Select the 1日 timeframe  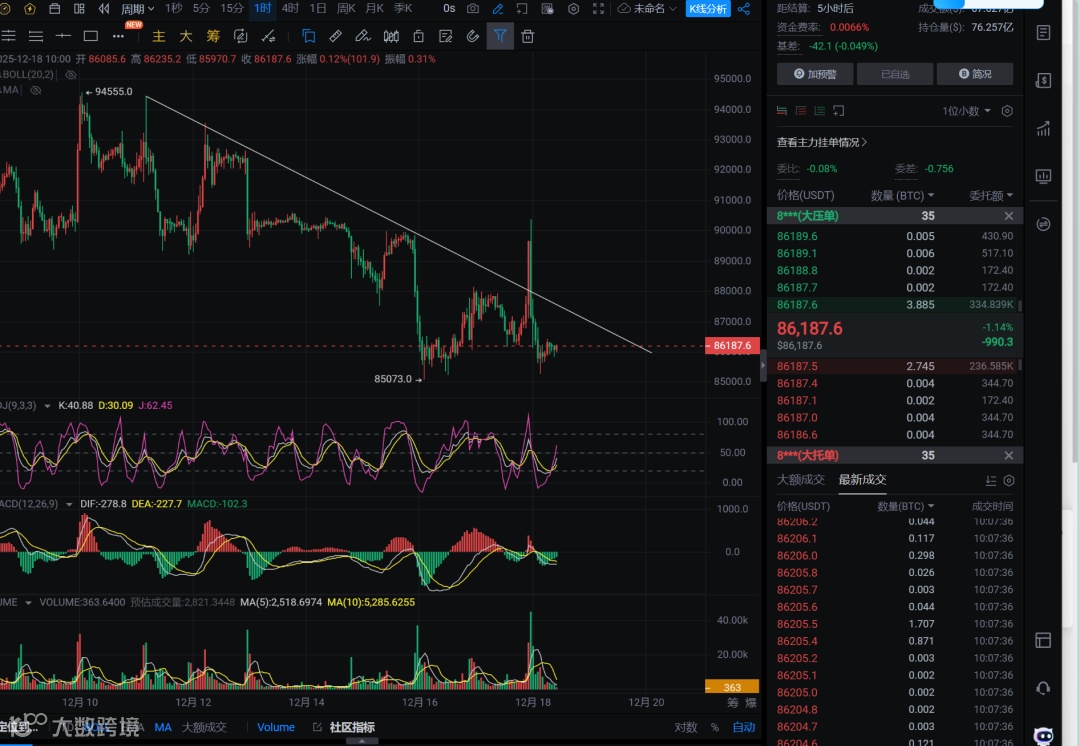point(318,8)
